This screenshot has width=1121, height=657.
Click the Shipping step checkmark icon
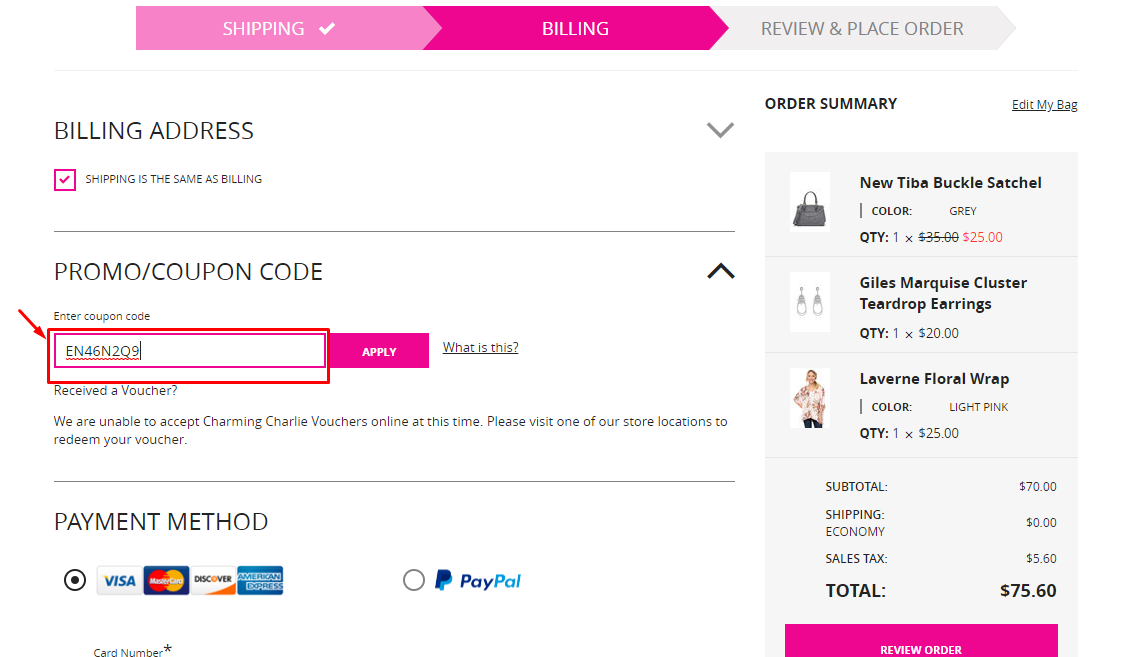click(x=327, y=29)
